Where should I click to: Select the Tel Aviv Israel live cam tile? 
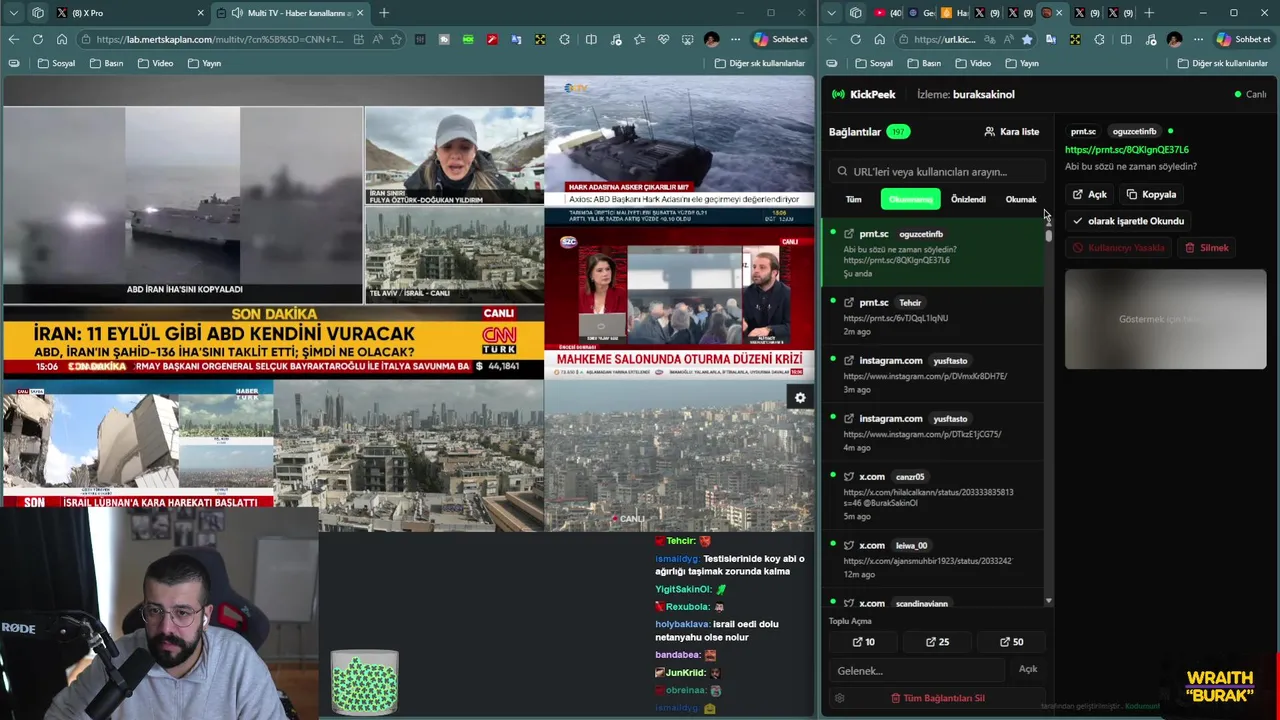(x=454, y=255)
